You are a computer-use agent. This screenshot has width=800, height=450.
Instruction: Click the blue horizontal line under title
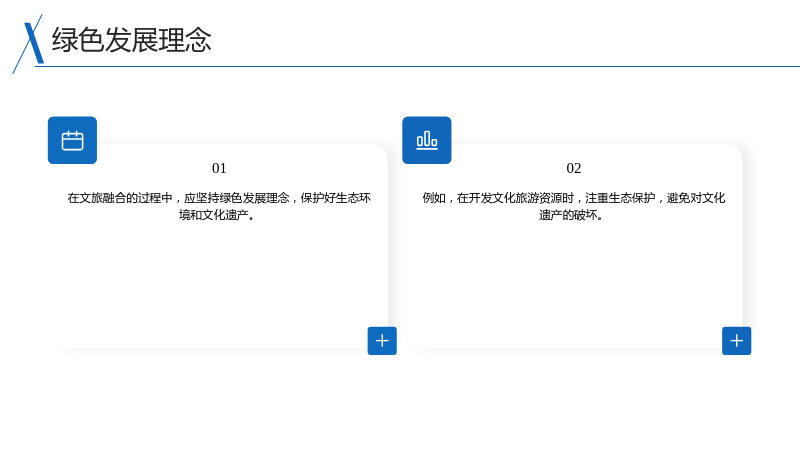[x=417, y=66]
